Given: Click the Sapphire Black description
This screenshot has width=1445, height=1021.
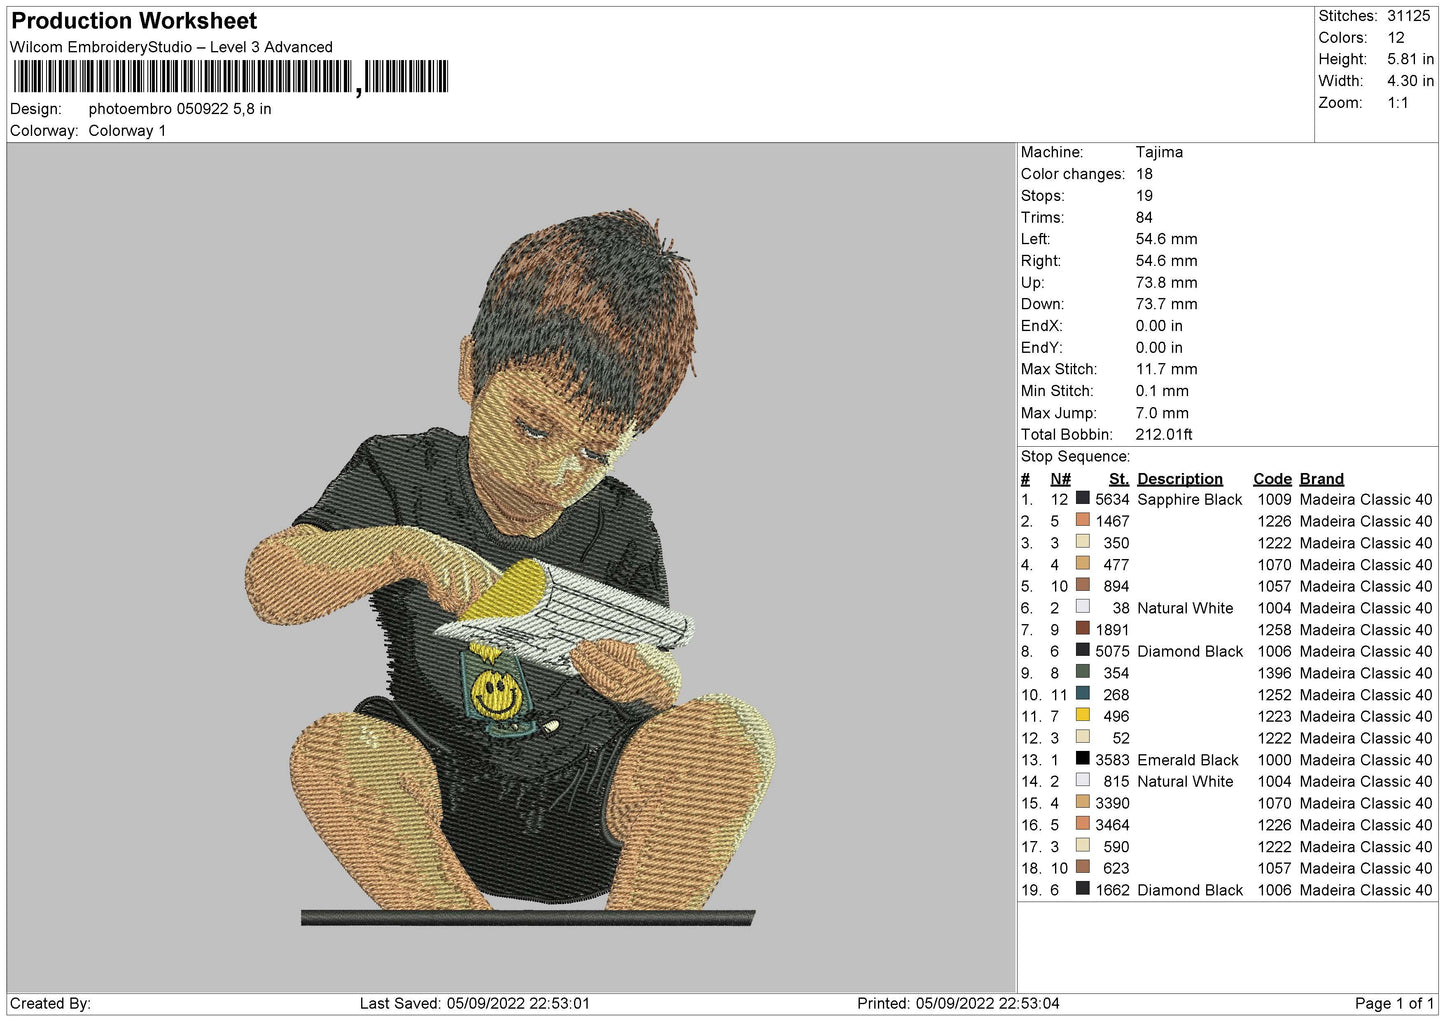Looking at the screenshot, I should click(x=1189, y=500).
